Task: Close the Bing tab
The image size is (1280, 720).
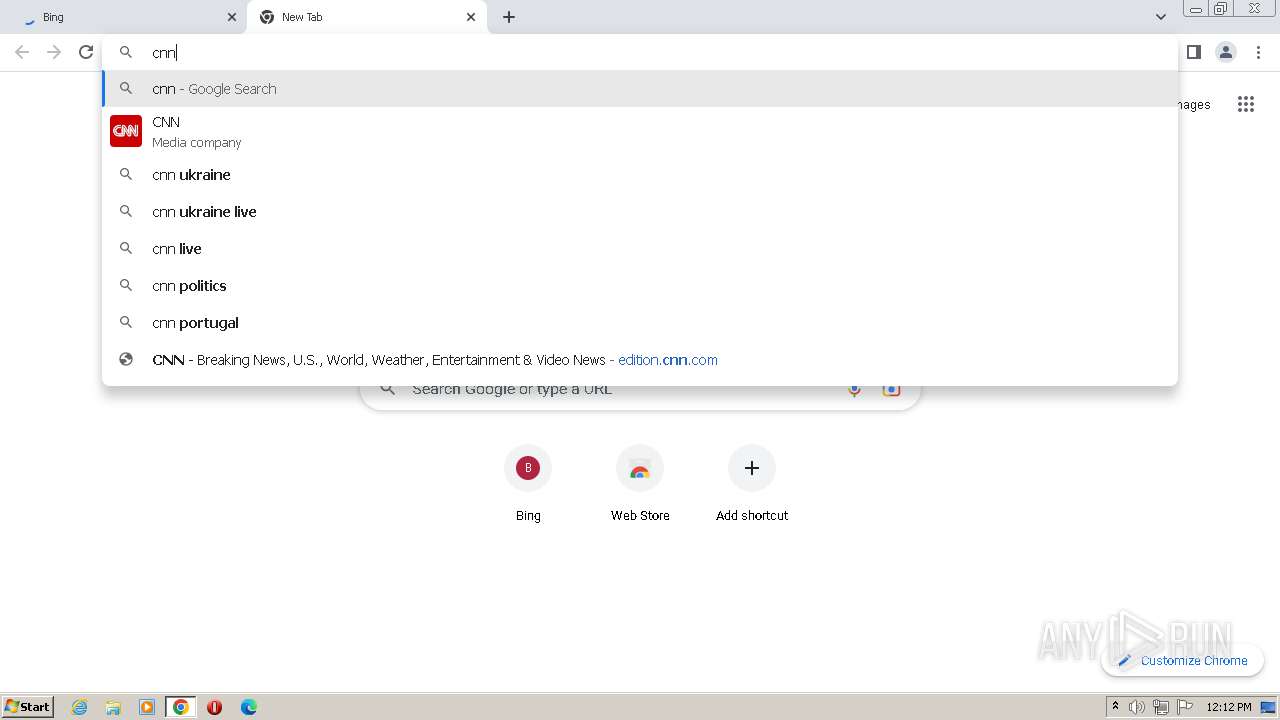Action: pyautogui.click(x=232, y=17)
